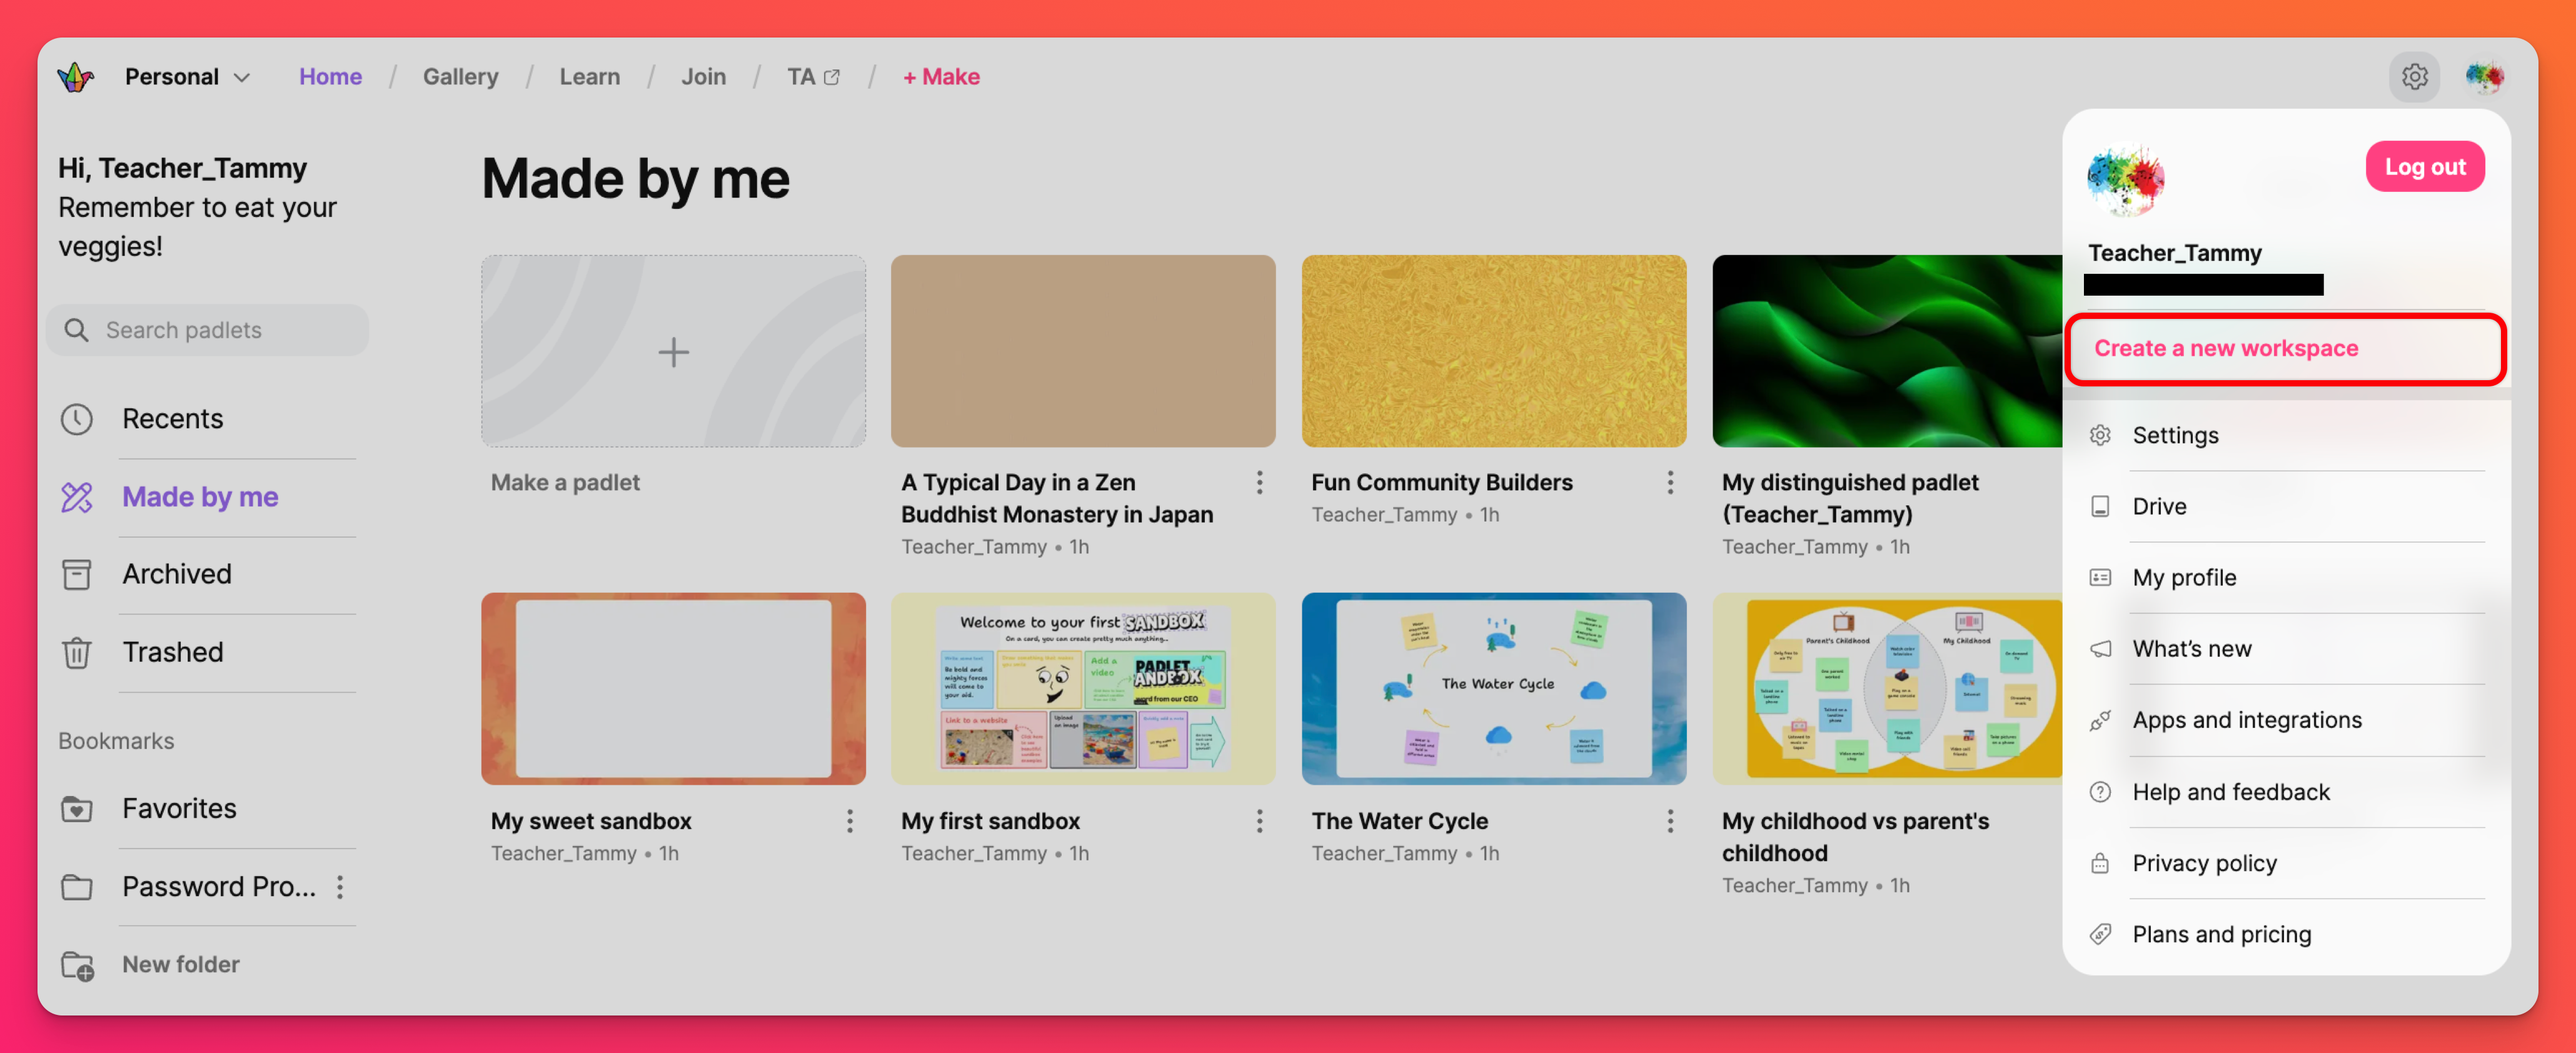Open three-dot menu for My sweet sandbox
The height and width of the screenshot is (1053, 2576).
849,821
